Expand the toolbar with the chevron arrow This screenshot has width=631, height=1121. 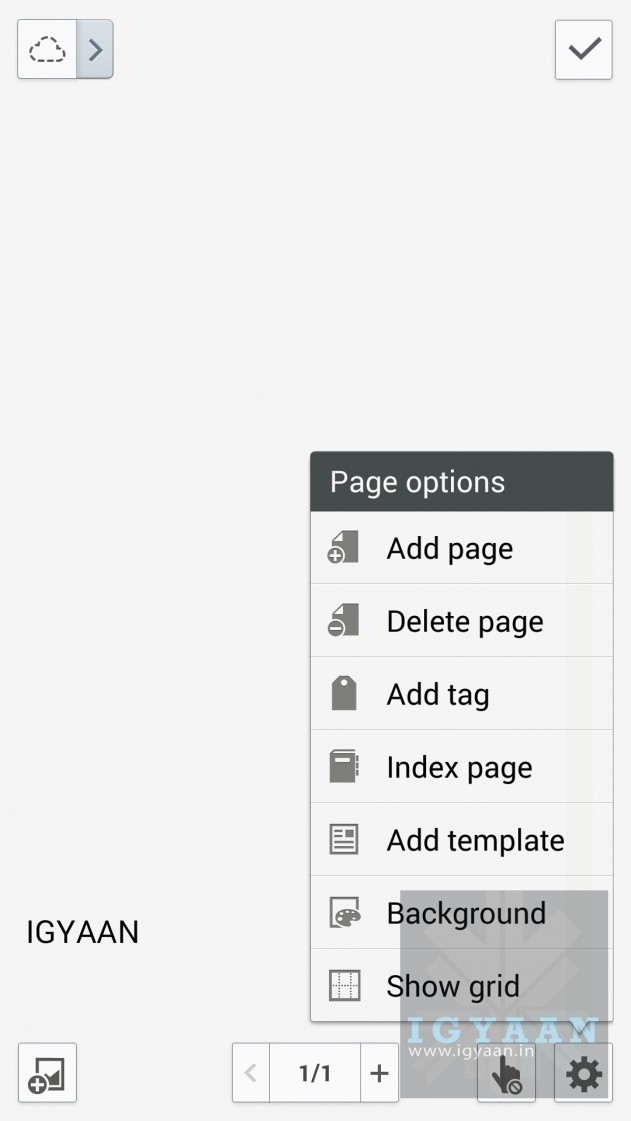[x=95, y=49]
